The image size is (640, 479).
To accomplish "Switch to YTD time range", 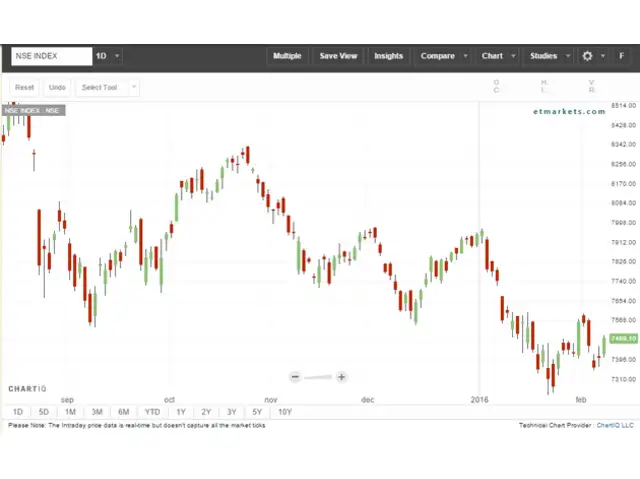I will (x=152, y=412).
